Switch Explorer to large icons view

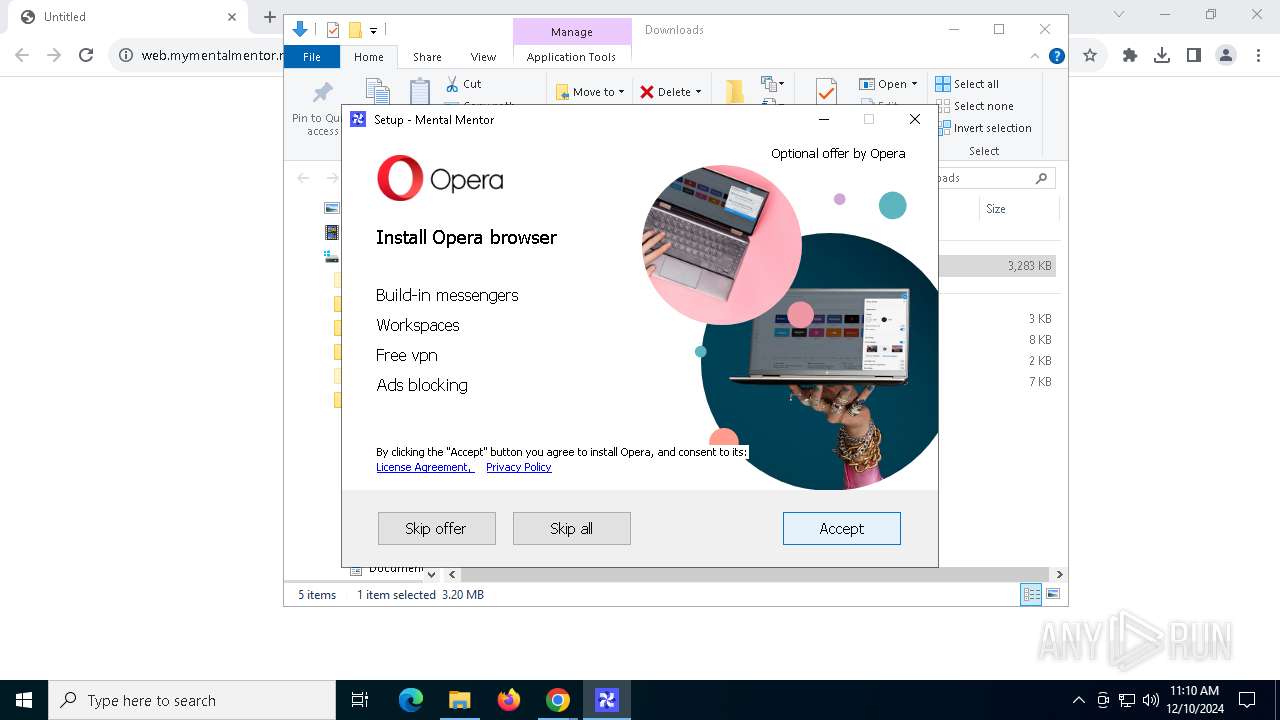click(x=1052, y=594)
